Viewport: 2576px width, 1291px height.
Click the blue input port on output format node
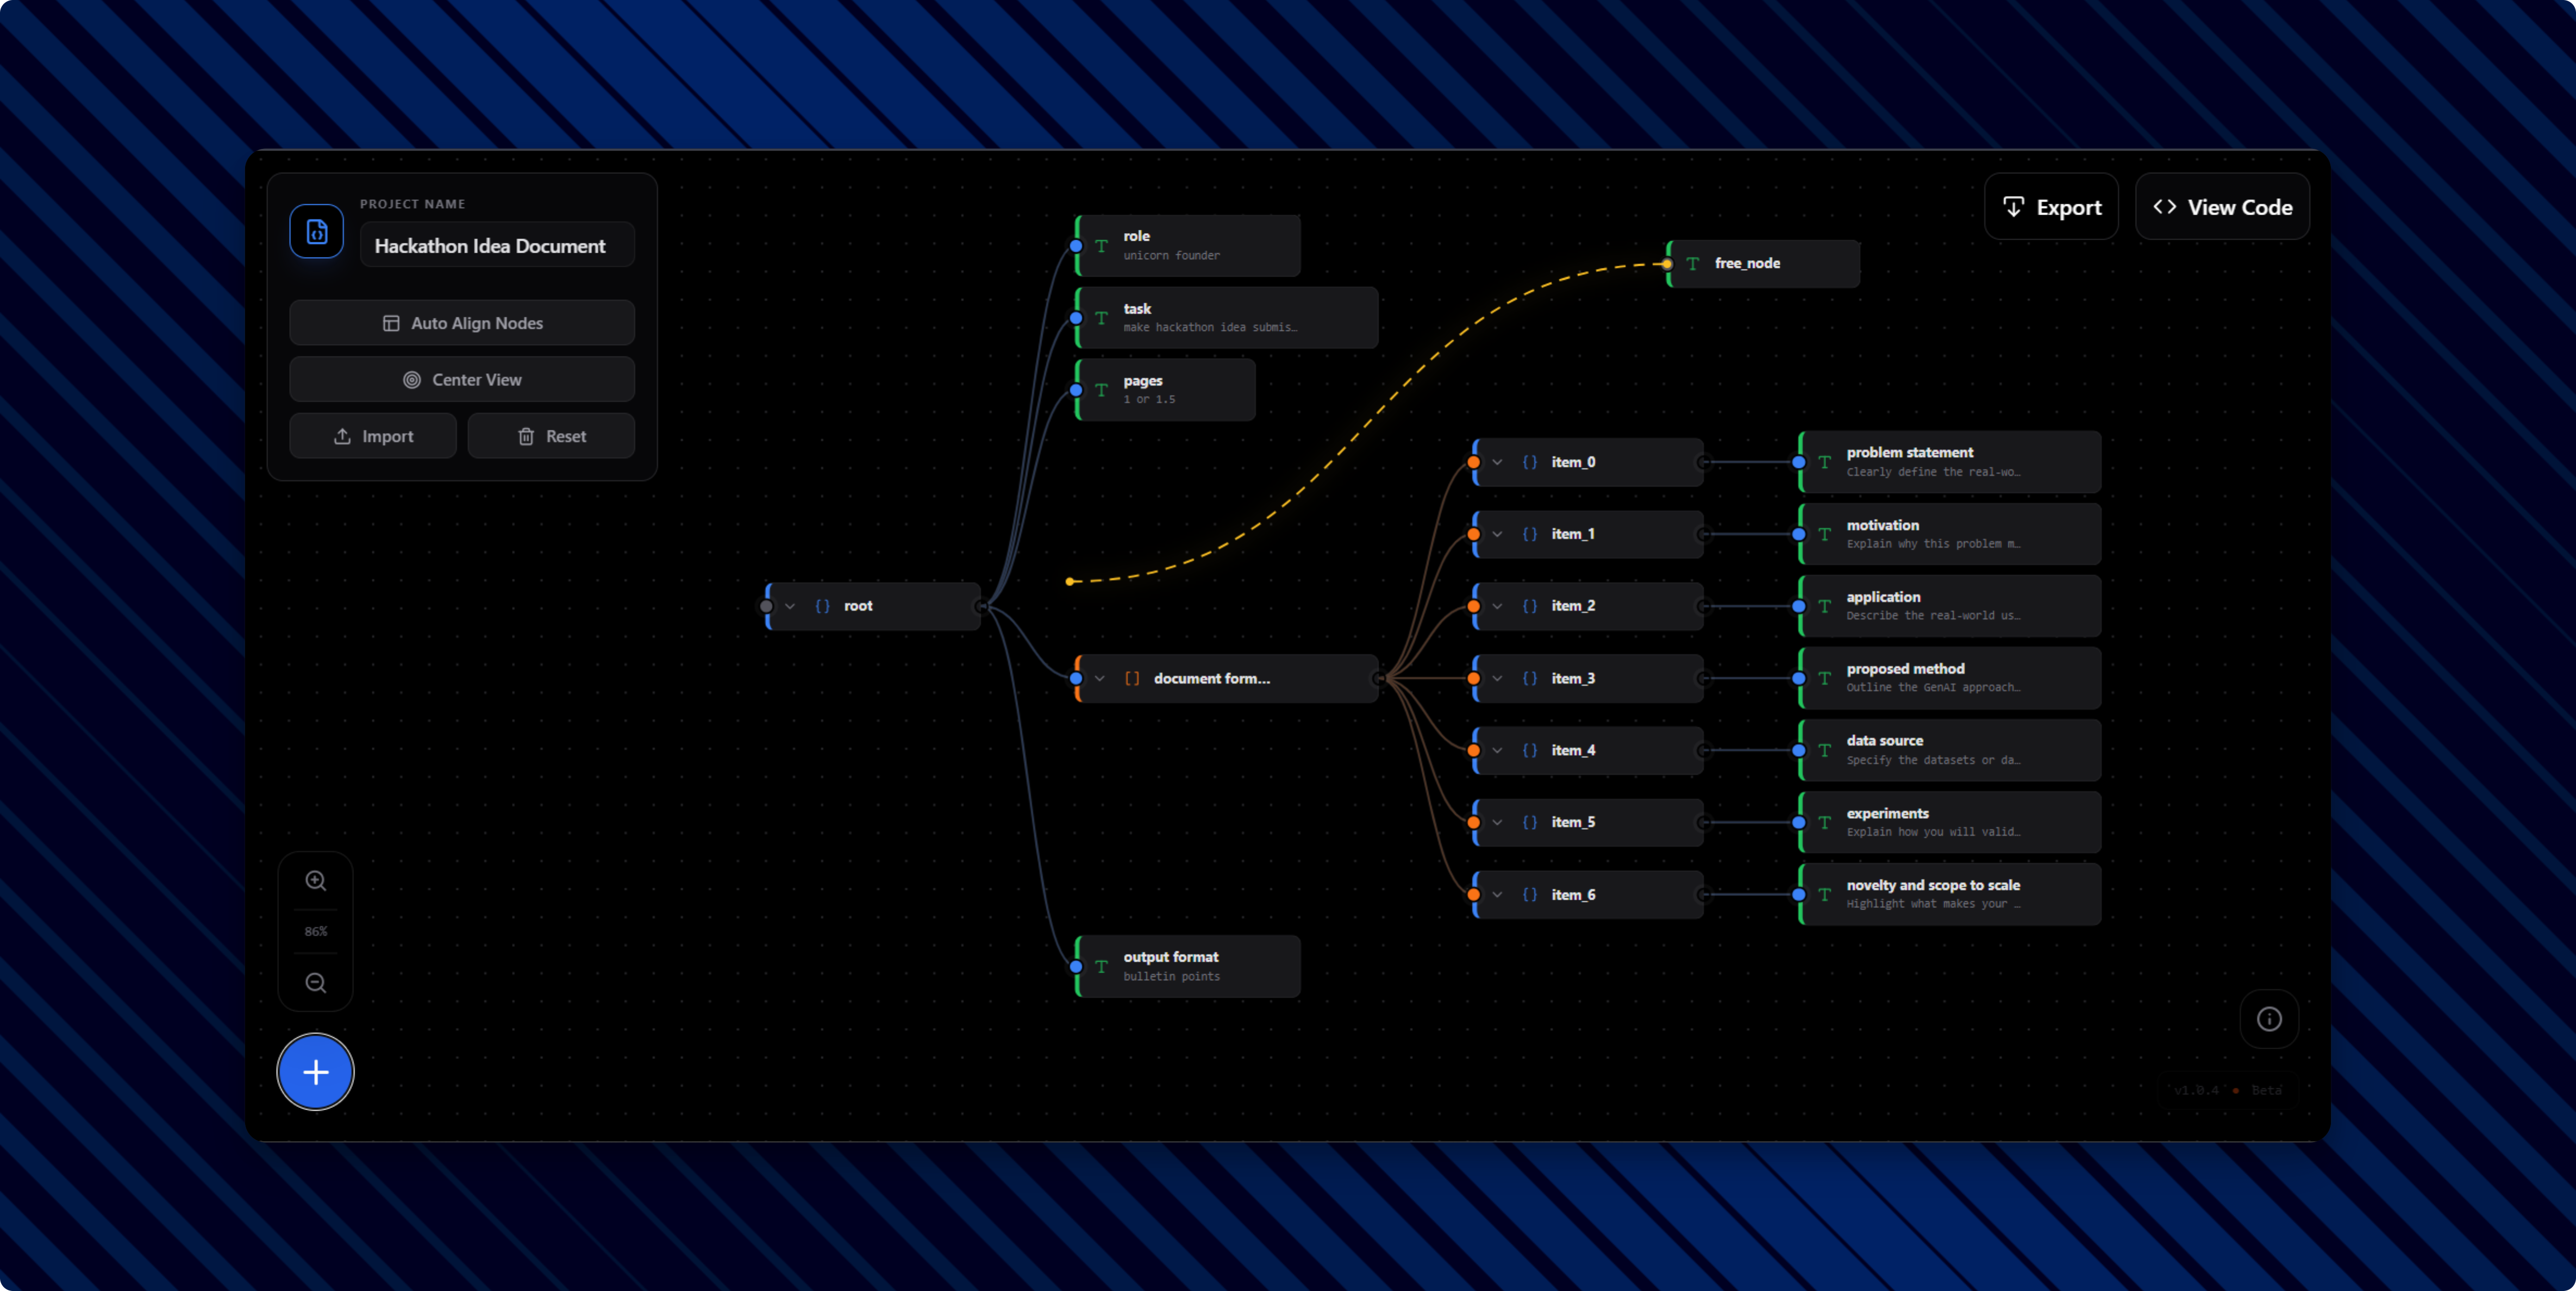coord(1076,966)
